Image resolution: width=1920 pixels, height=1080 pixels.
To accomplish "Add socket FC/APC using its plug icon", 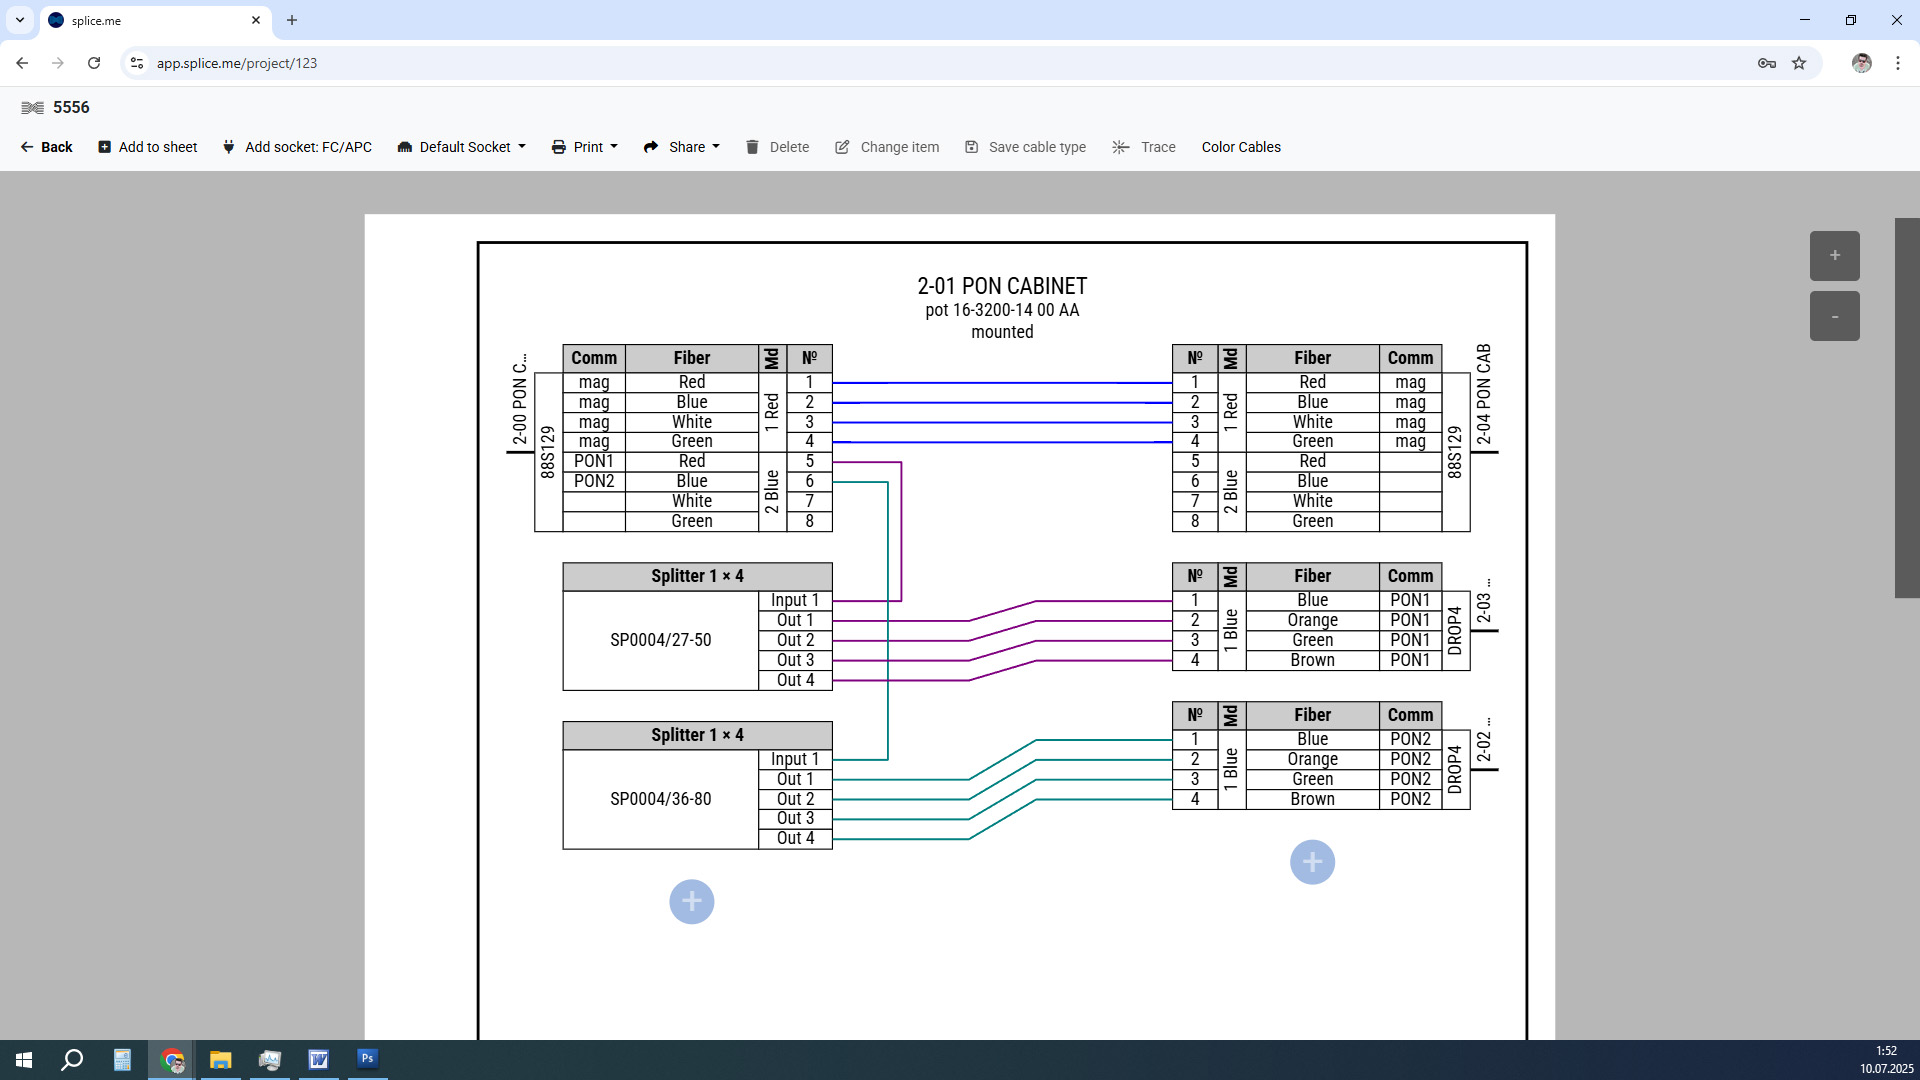I will 228,147.
